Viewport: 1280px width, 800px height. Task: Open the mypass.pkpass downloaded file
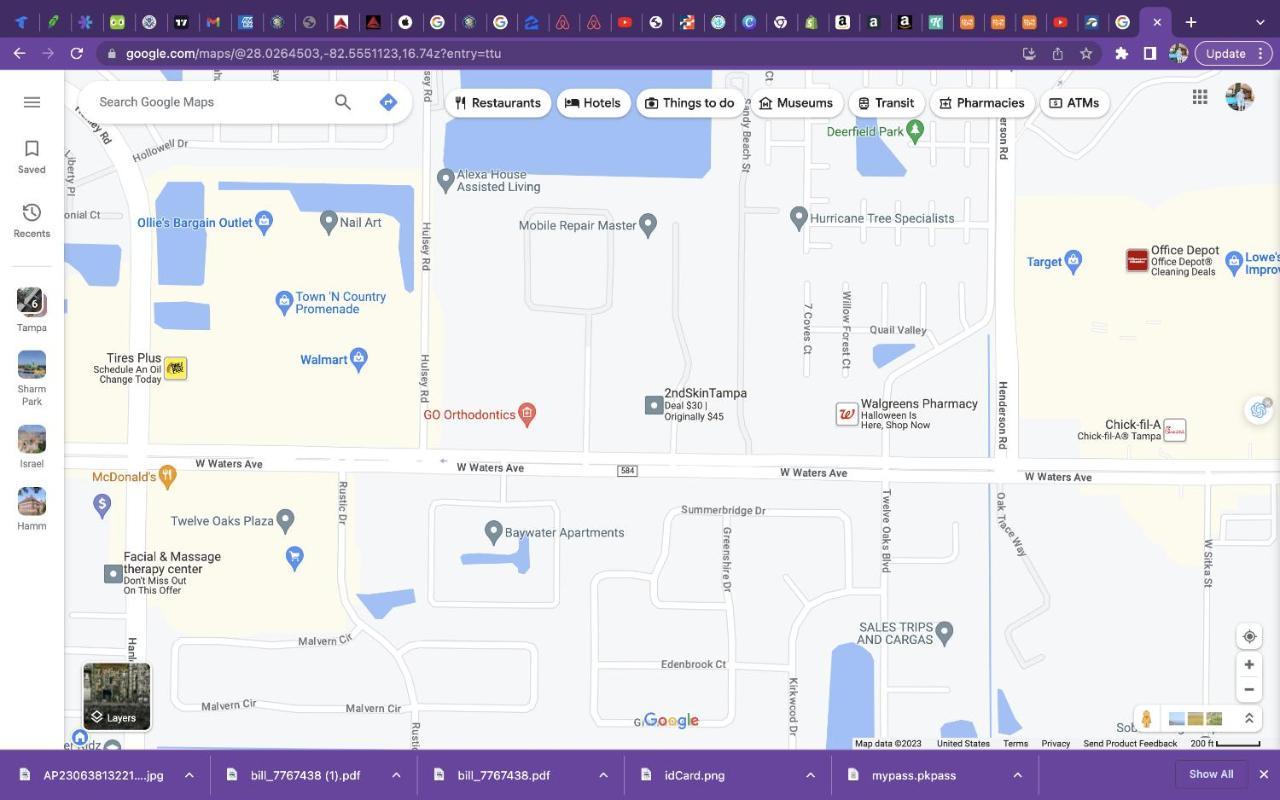pos(913,775)
